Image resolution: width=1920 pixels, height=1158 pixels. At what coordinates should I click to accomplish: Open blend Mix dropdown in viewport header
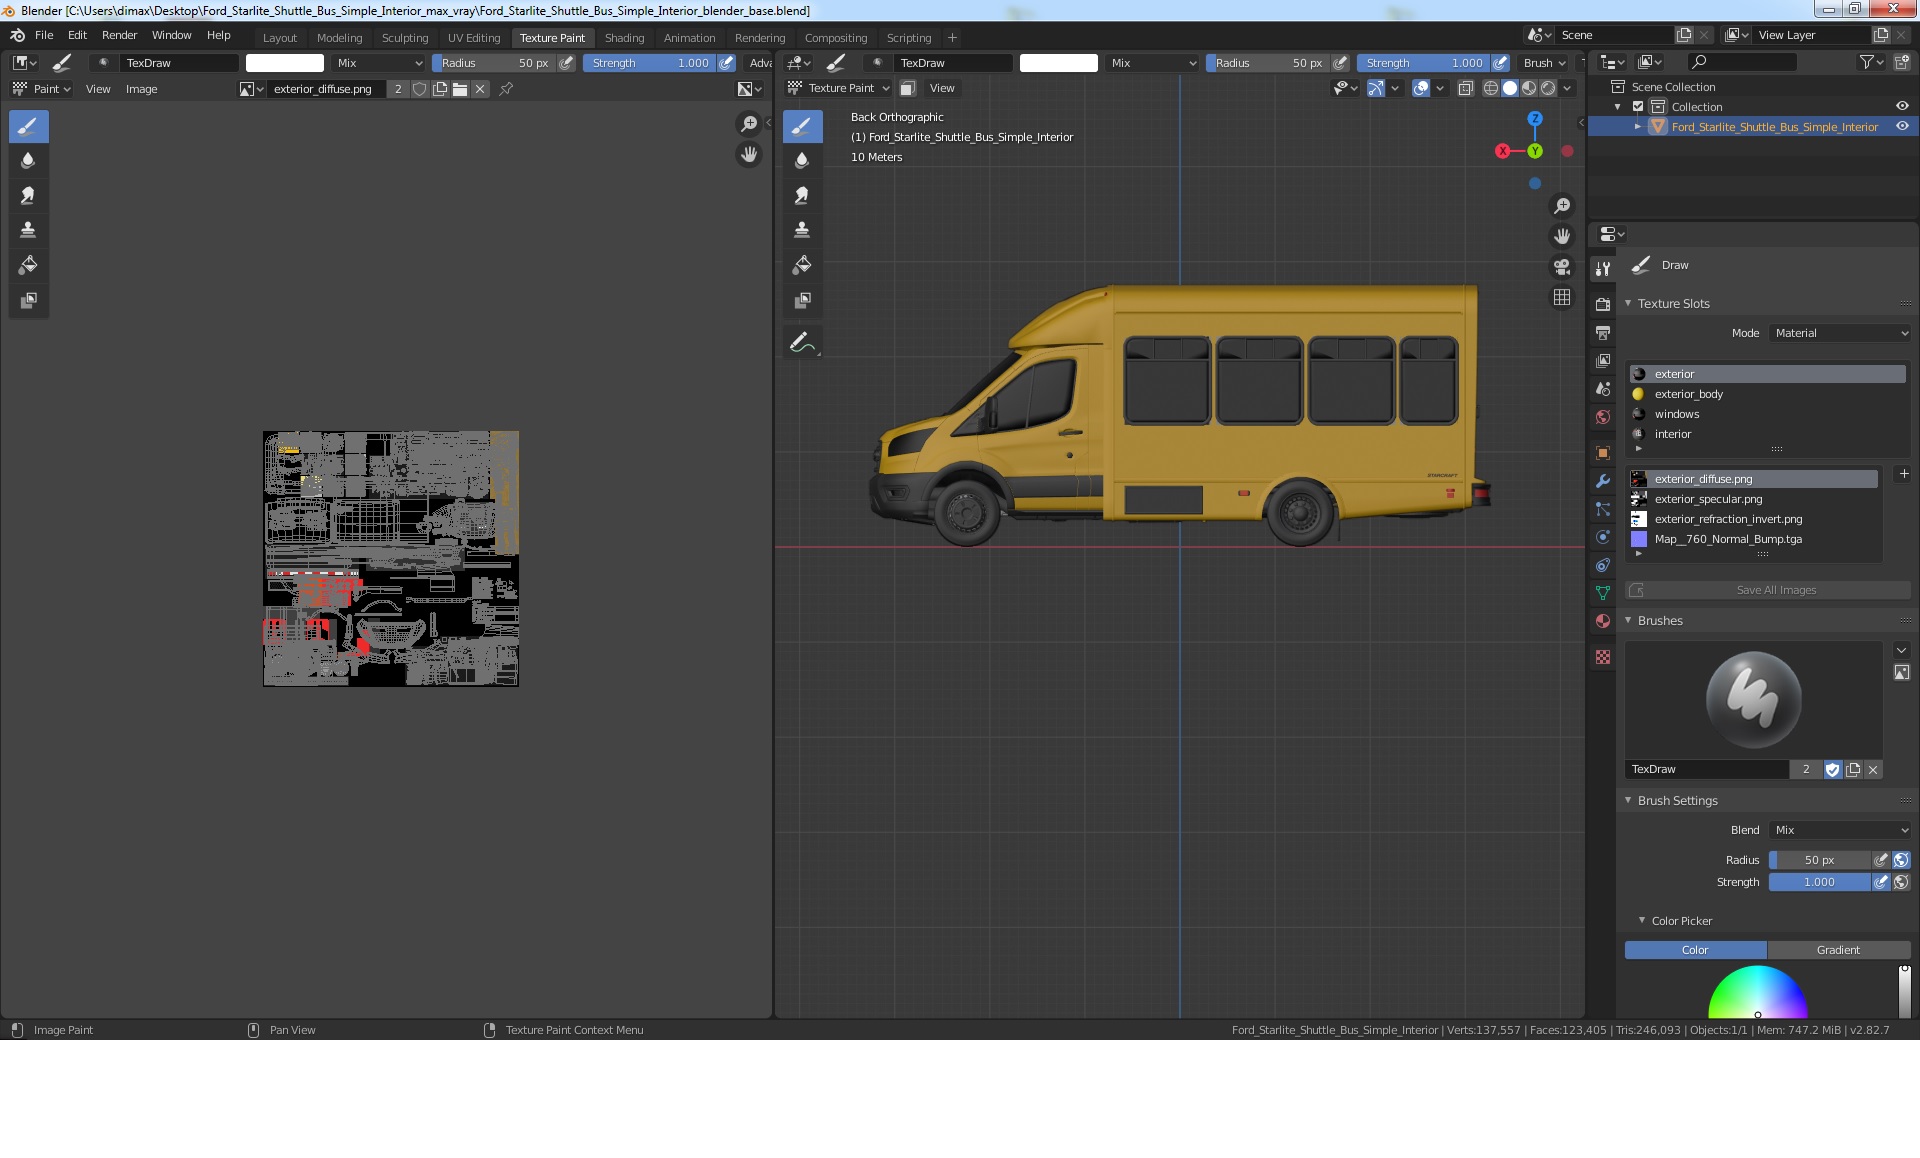coord(1153,63)
